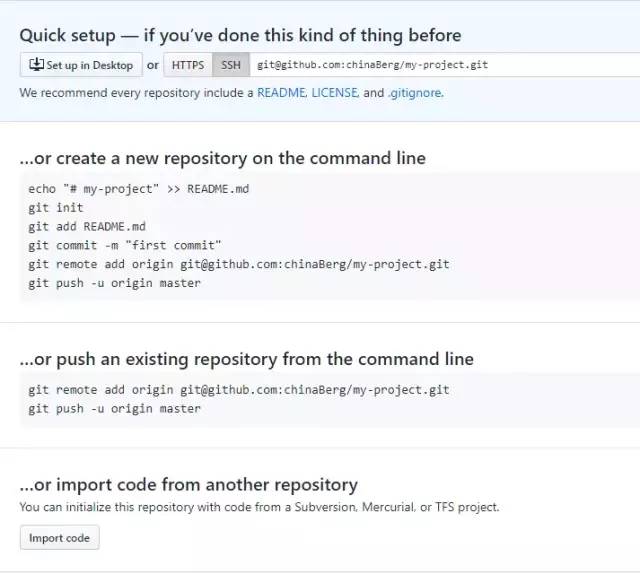
Task: Click git push -u origin master in push existing section
Action: point(115,409)
